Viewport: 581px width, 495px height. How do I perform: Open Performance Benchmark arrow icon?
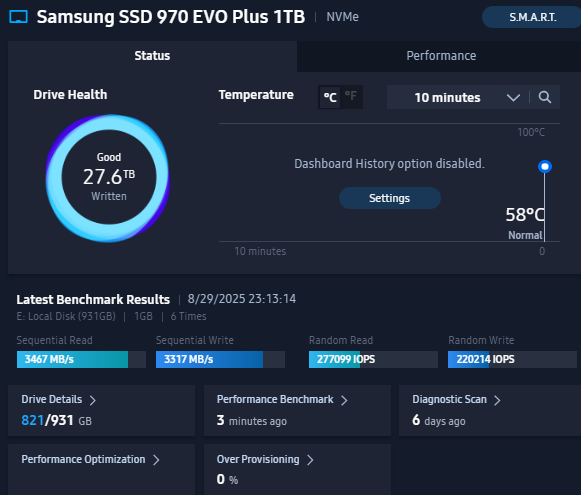344,400
